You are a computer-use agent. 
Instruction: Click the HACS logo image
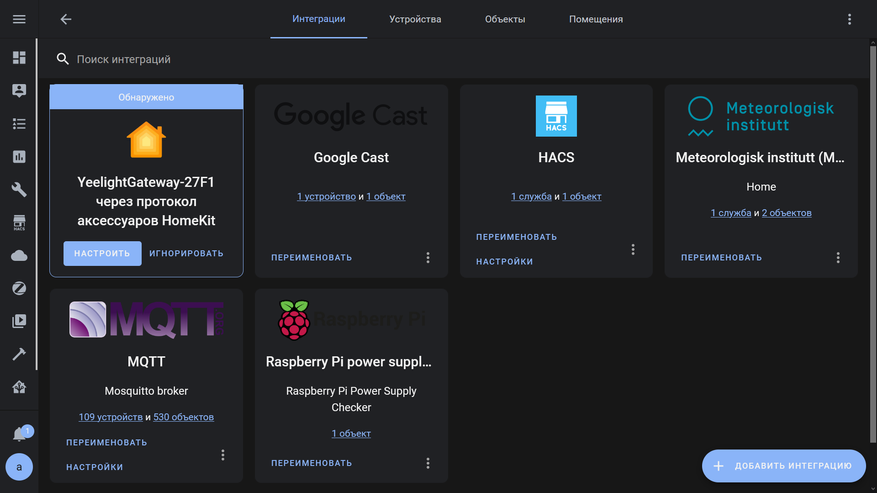556,116
